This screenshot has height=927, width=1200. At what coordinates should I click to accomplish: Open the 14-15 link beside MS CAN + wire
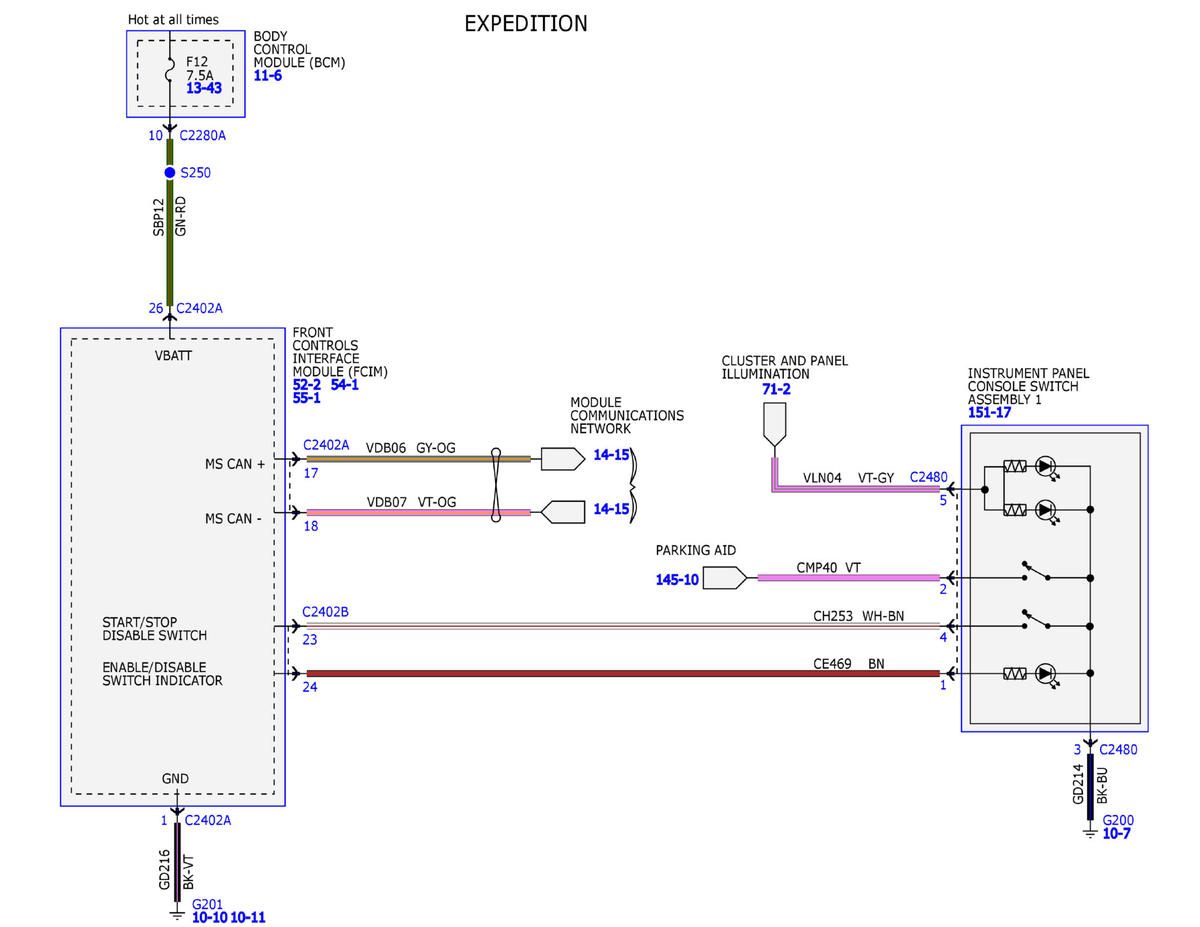[611, 454]
